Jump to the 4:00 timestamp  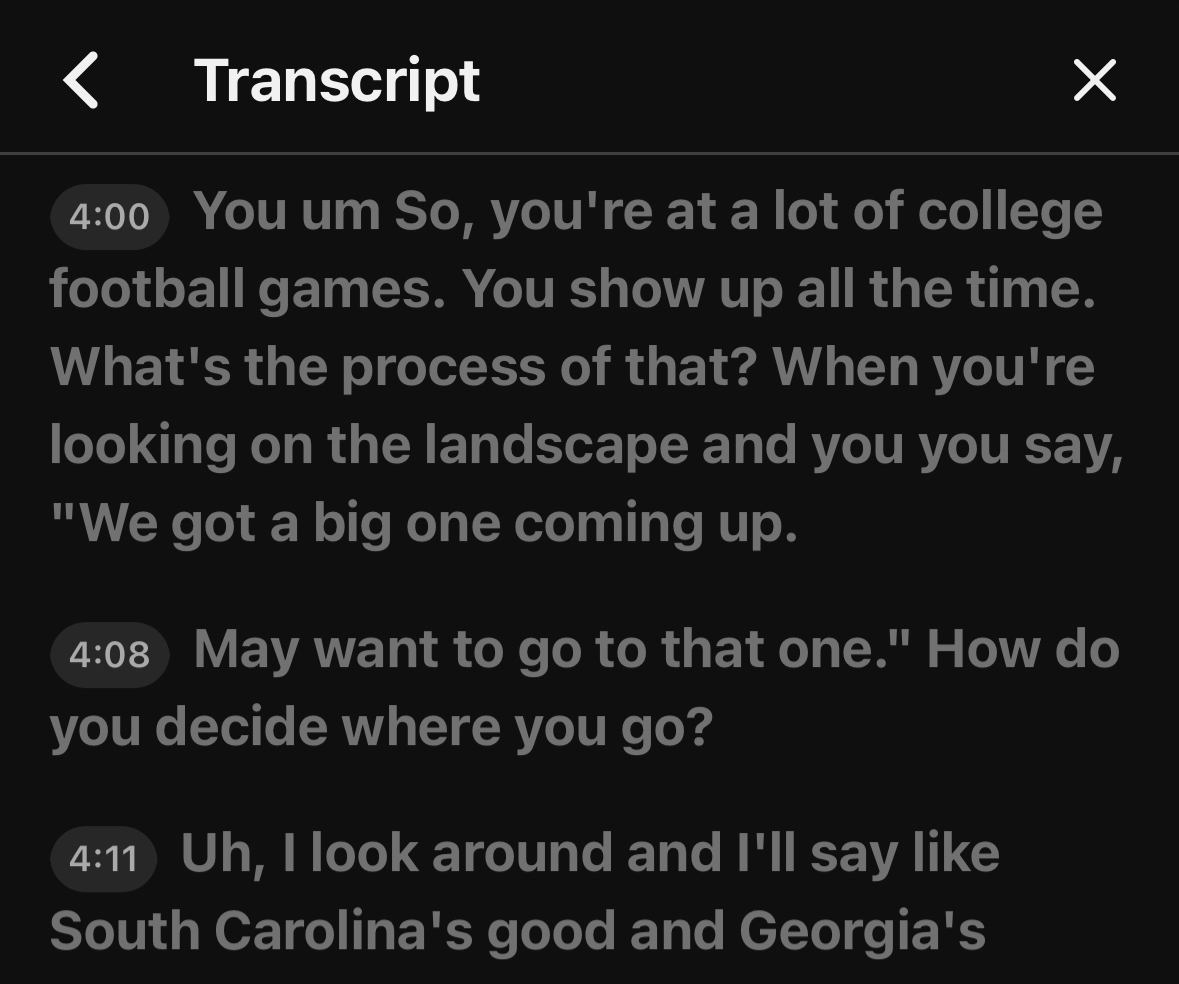(110, 215)
